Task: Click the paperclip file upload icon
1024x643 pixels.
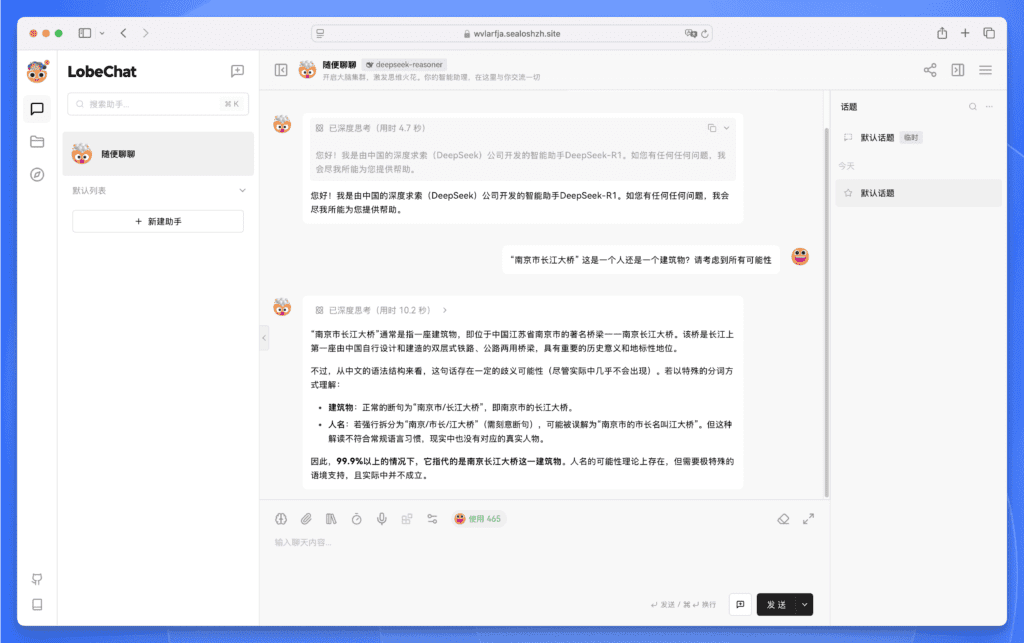Action: (x=306, y=519)
